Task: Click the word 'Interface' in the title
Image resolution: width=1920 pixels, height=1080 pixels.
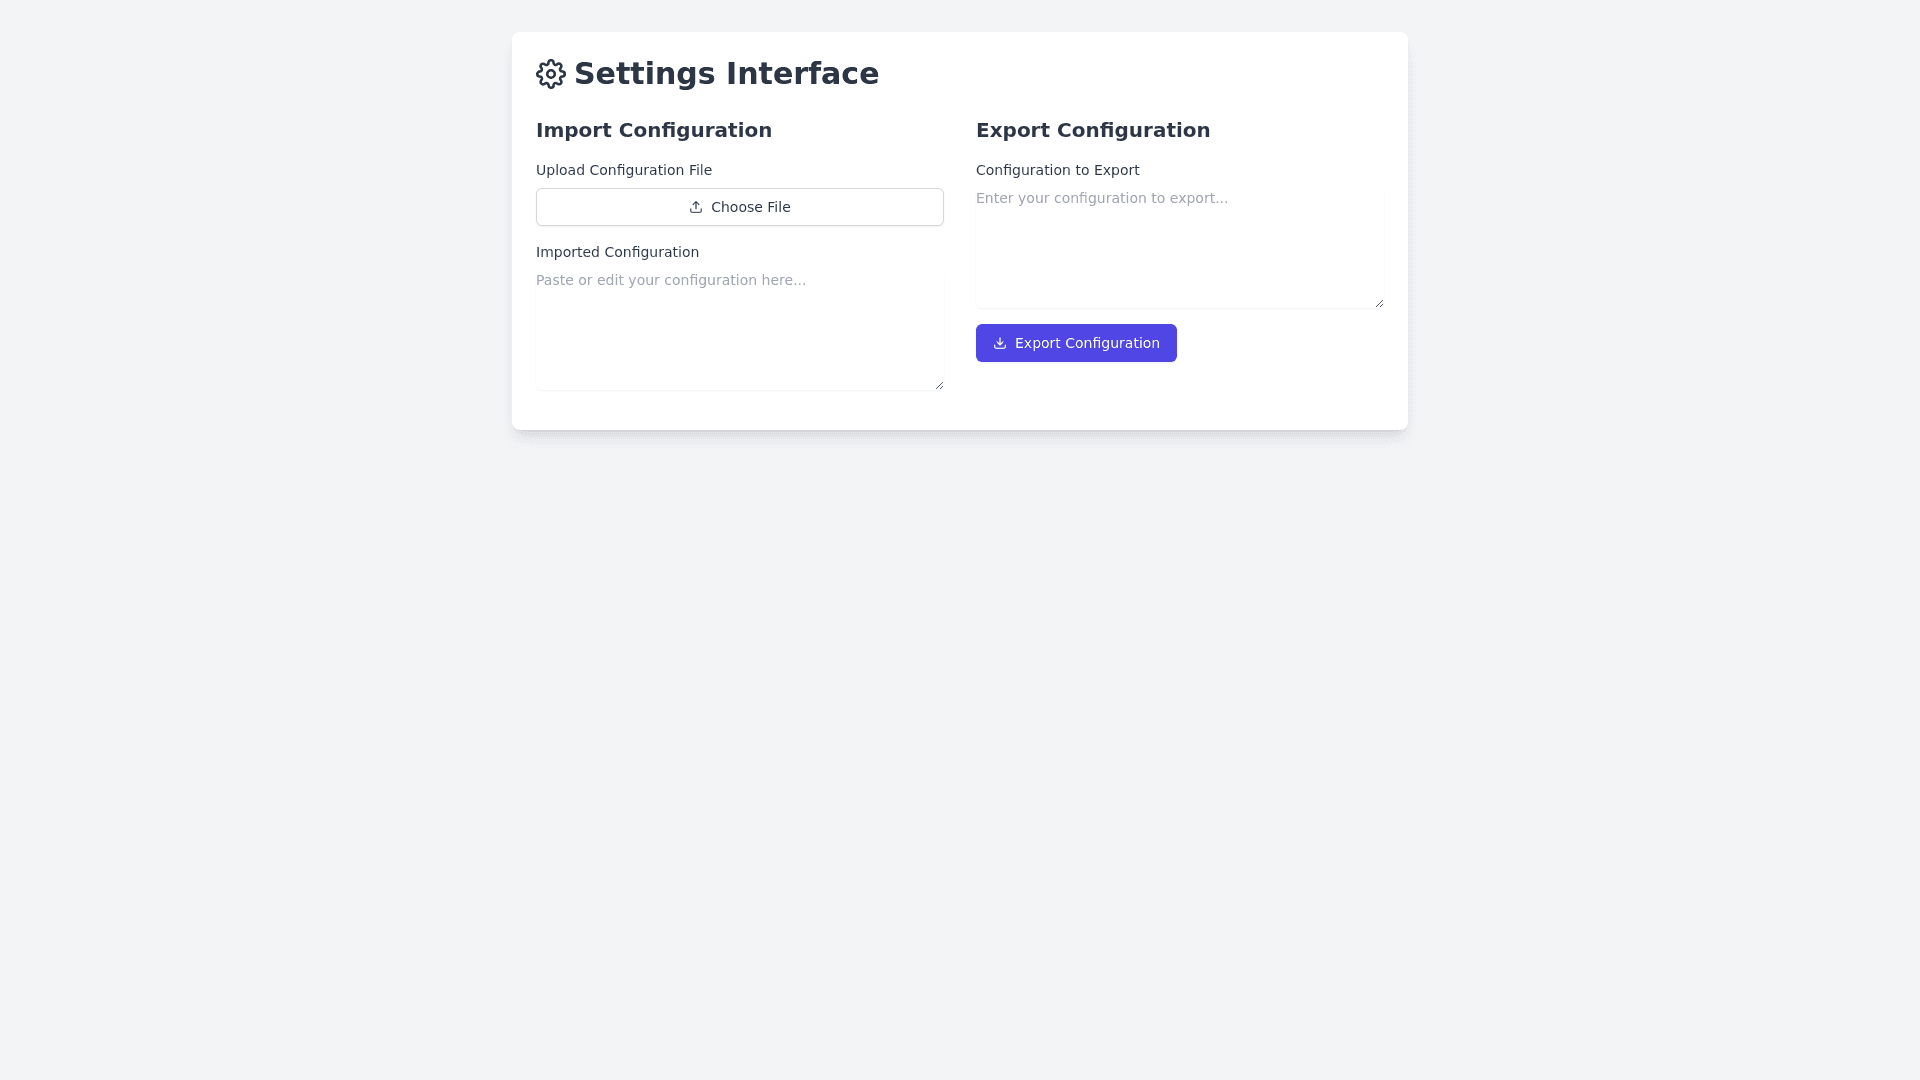Action: point(802,74)
